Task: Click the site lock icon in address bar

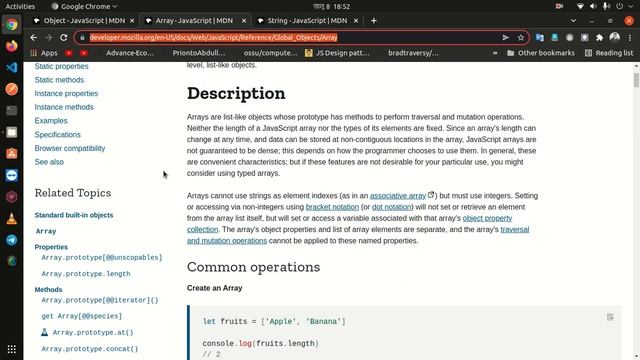Action: tap(82, 38)
